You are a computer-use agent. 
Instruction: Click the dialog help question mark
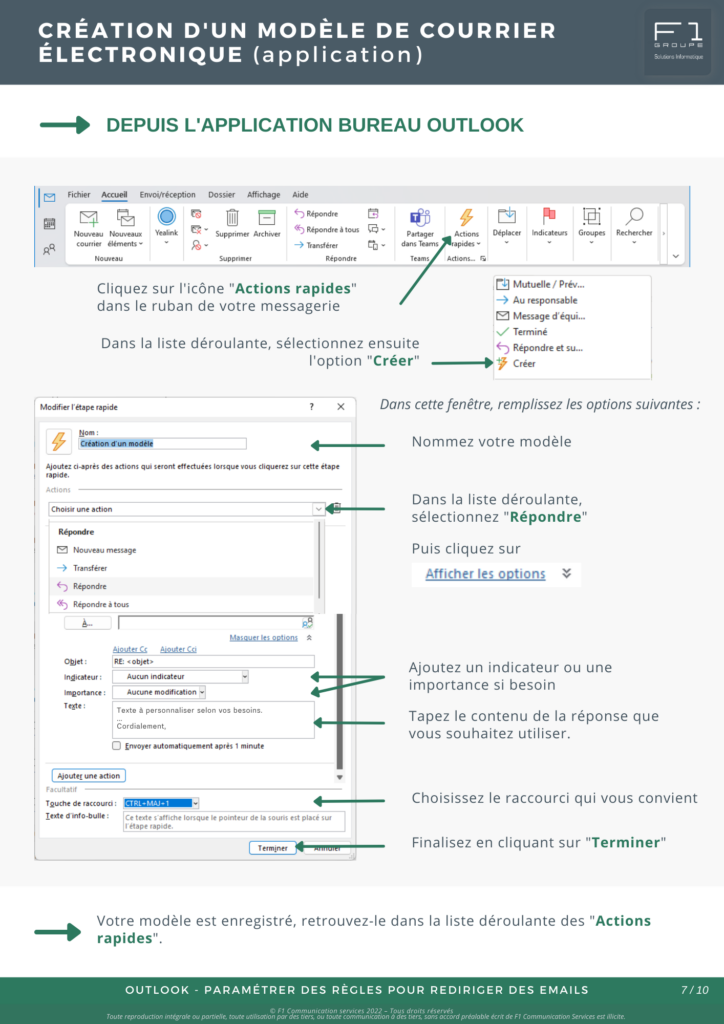pyautogui.click(x=311, y=407)
